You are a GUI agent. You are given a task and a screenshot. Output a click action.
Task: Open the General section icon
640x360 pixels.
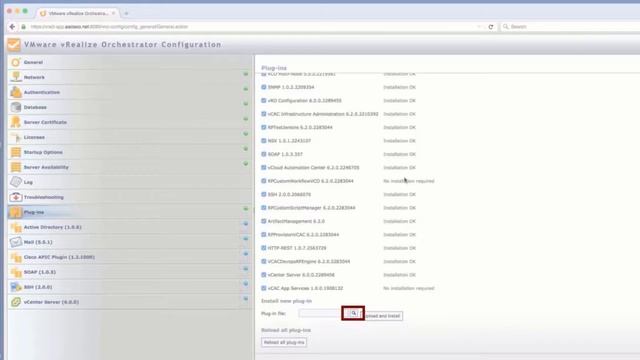(16, 62)
